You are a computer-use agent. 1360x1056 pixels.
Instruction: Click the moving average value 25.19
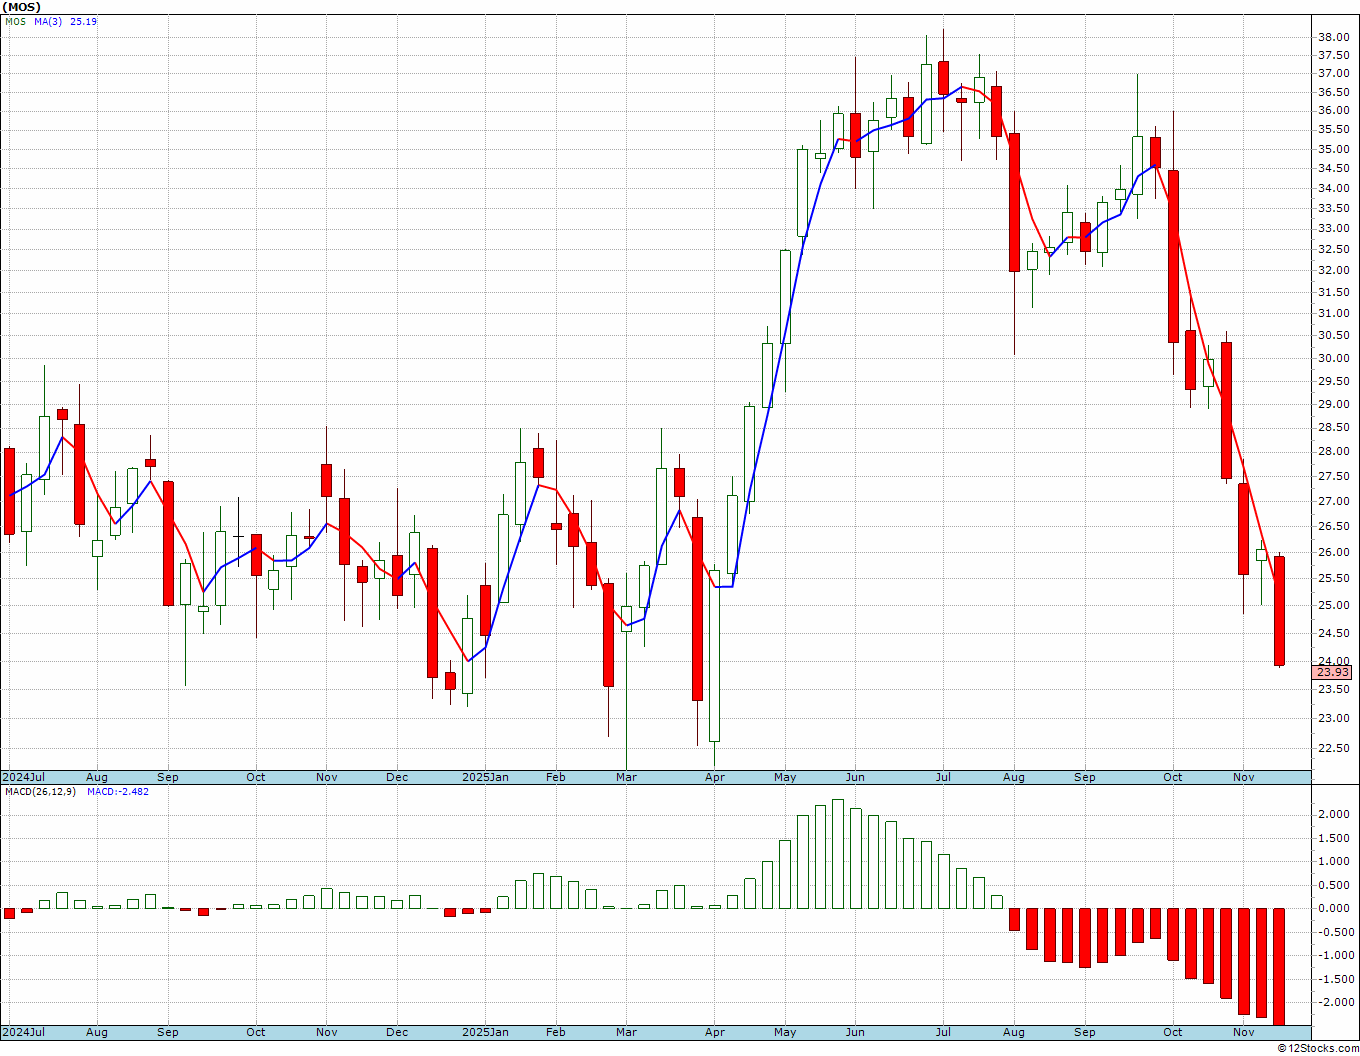83,22
